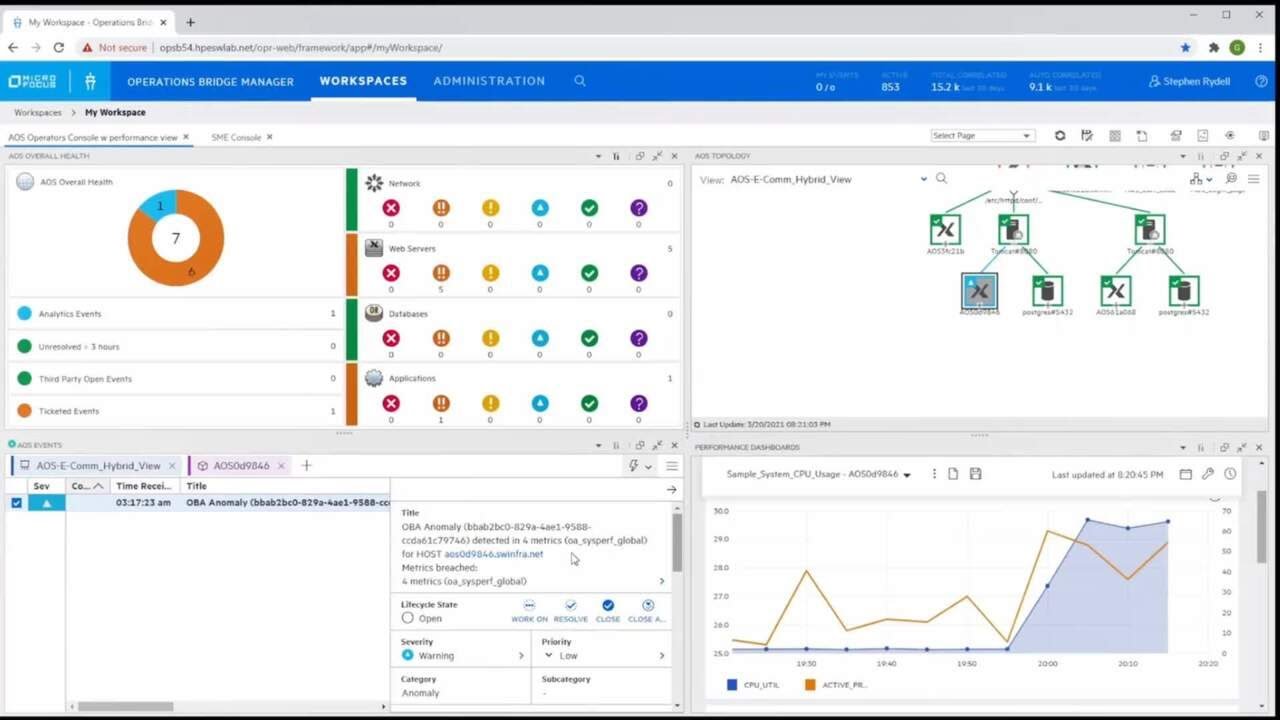The width and height of the screenshot is (1280, 720).
Task: Bookmark this page with the star icon
Action: tap(1186, 47)
